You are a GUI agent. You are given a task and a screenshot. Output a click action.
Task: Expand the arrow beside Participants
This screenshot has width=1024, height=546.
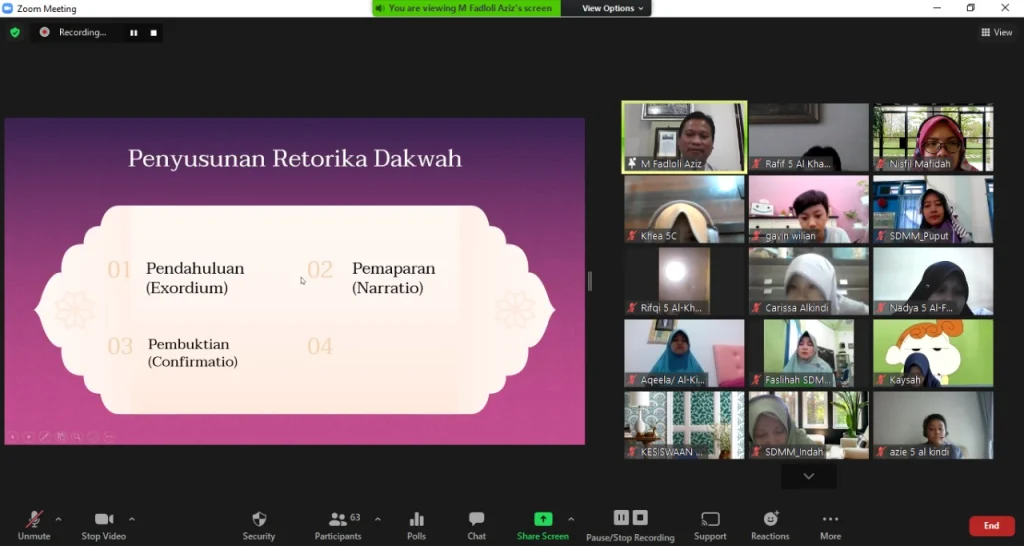point(377,519)
